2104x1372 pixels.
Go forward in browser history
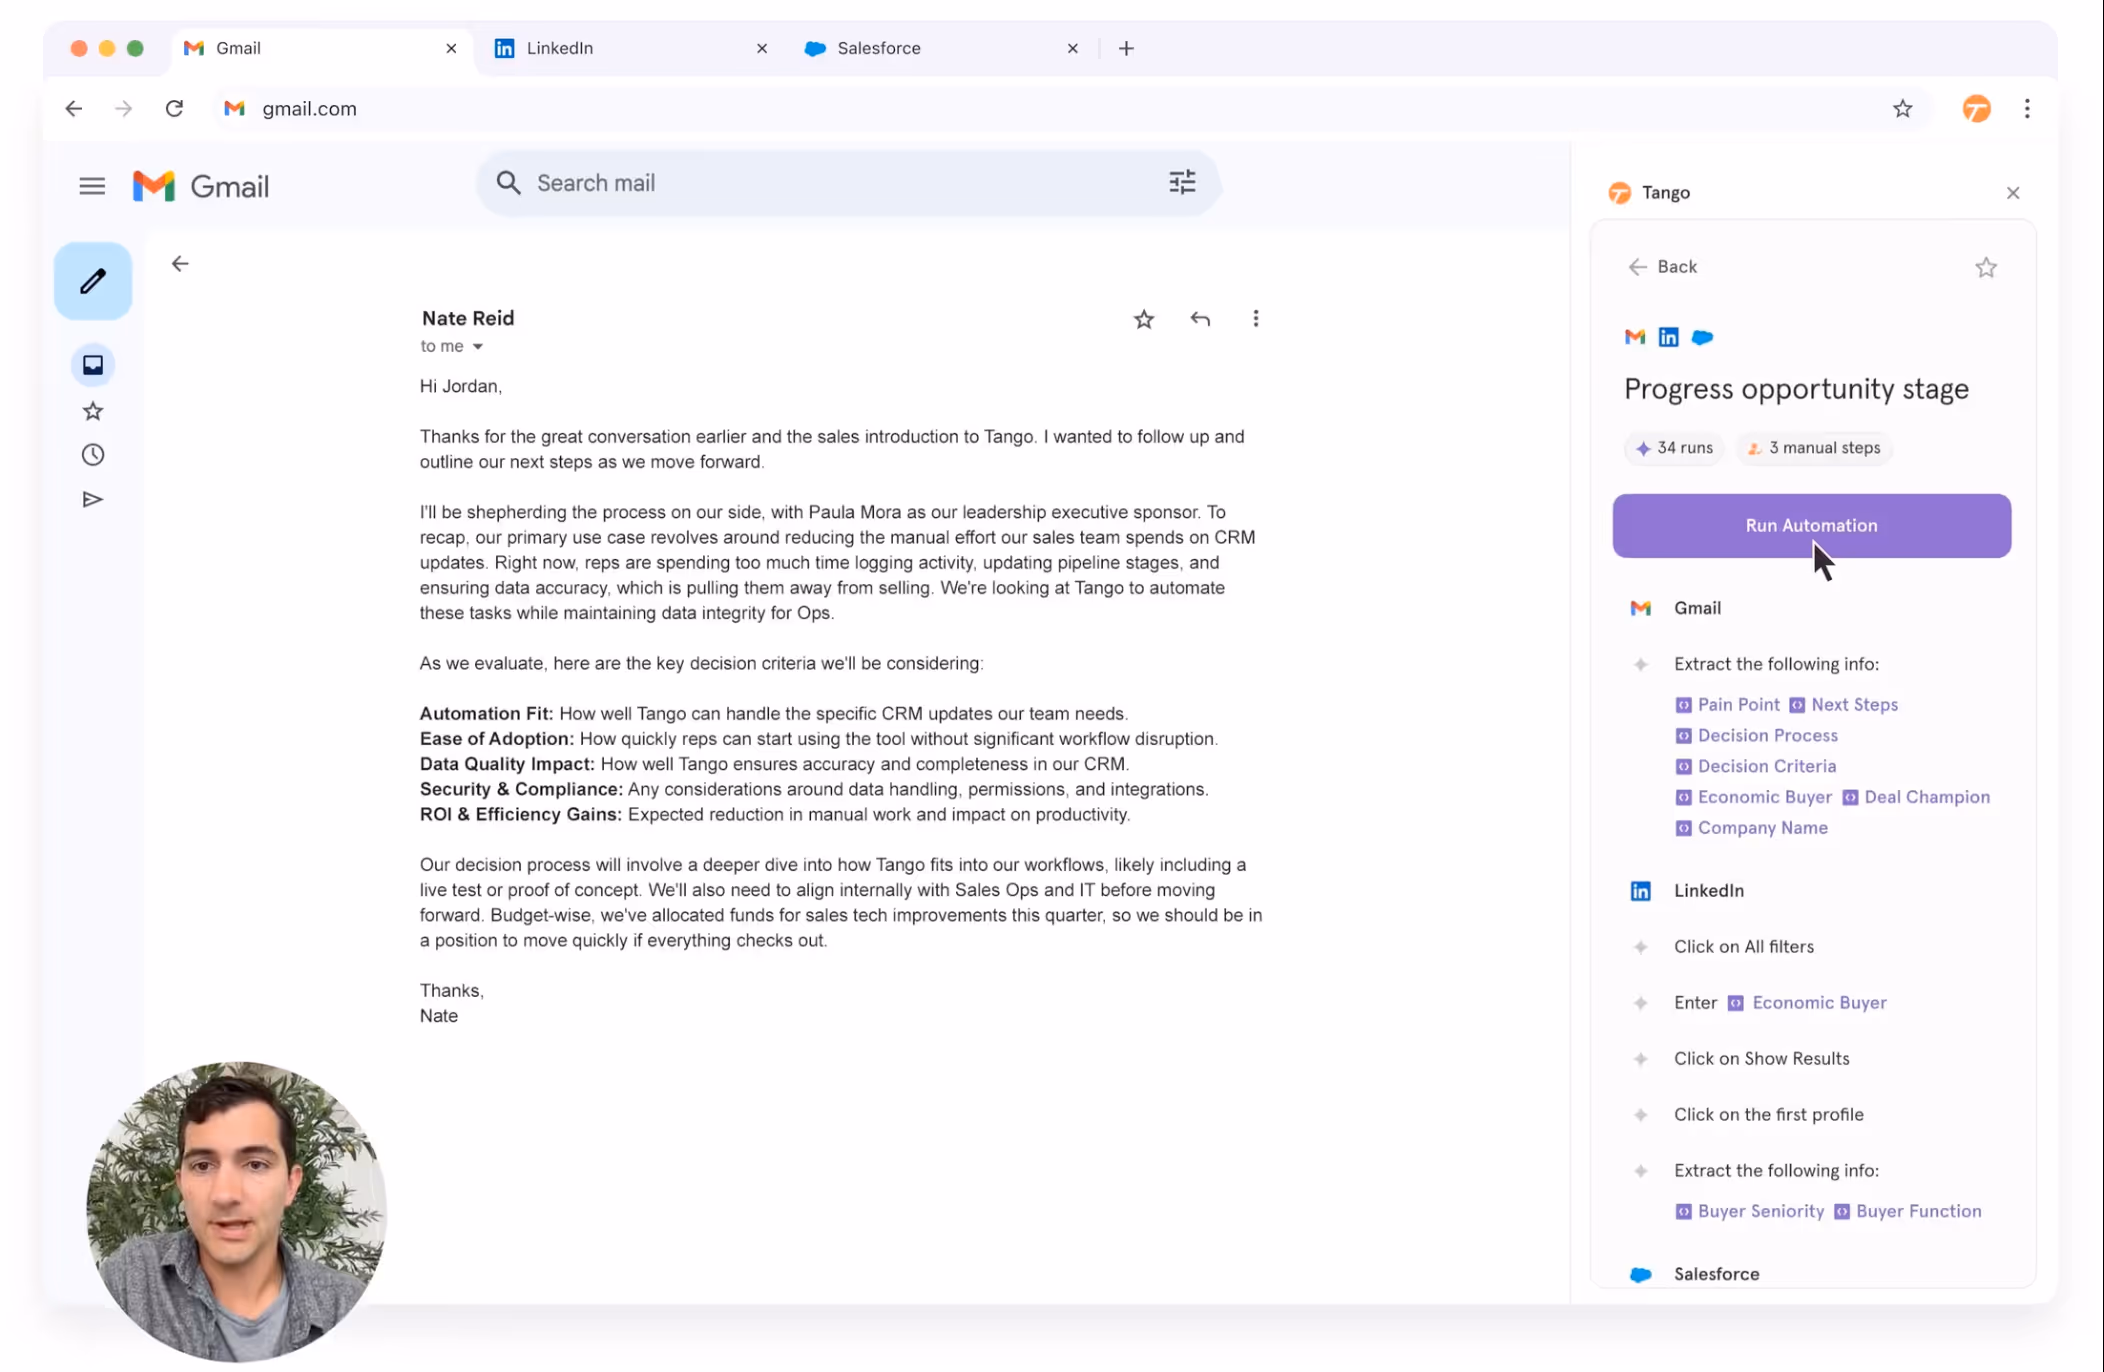[123, 109]
